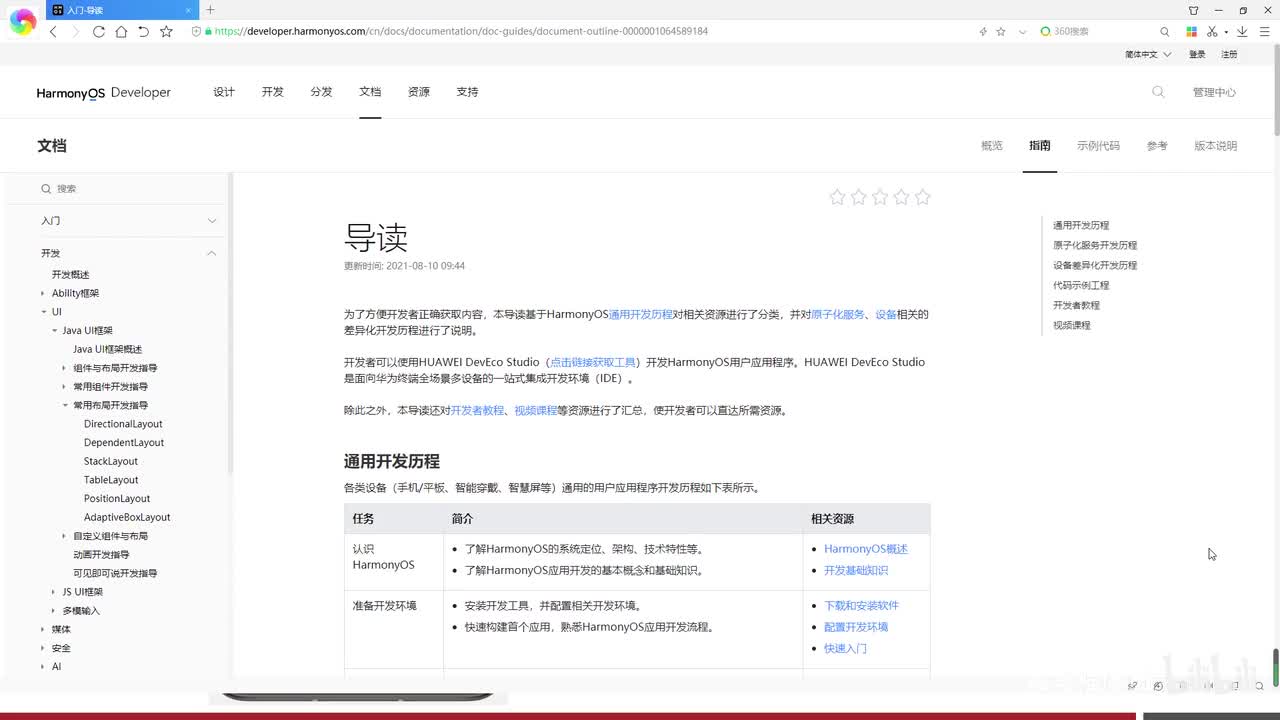Reload the page with the refresh icon
1280x720 pixels.
pyautogui.click(x=99, y=31)
